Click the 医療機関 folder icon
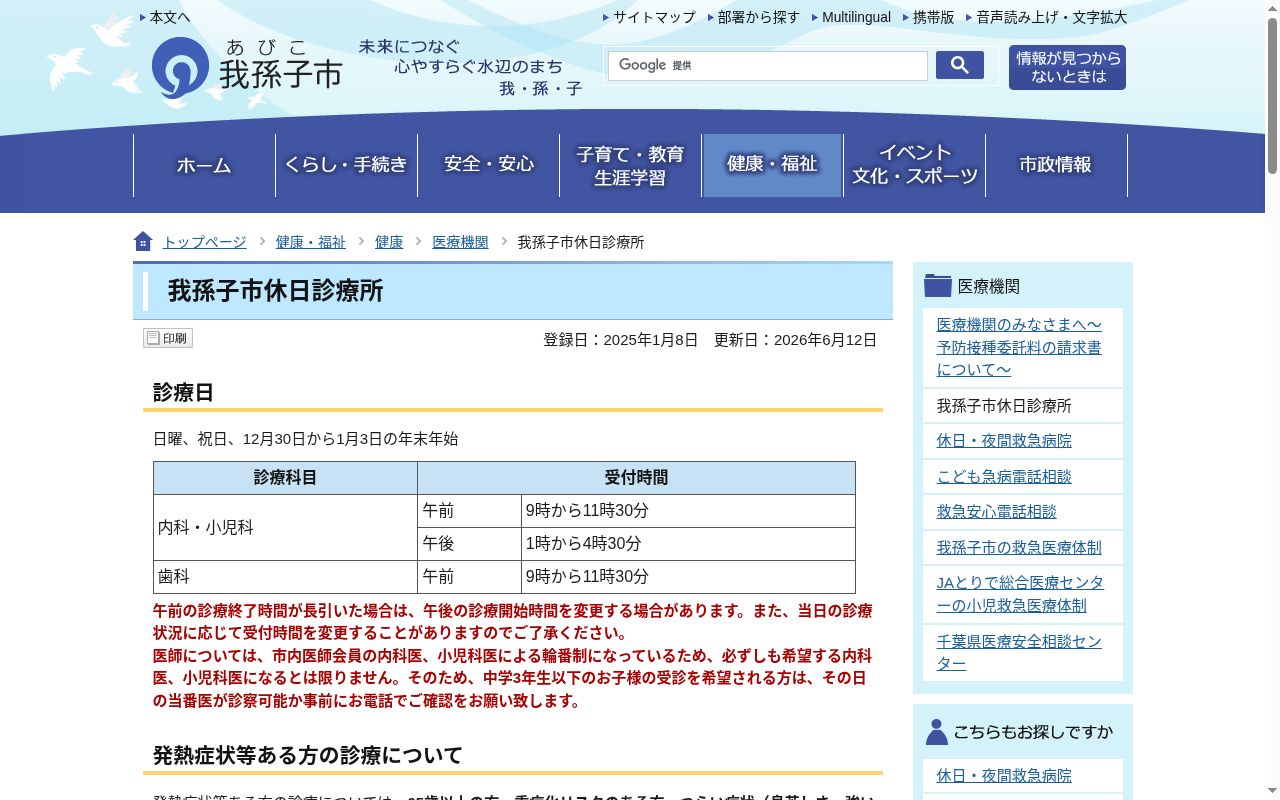The width and height of the screenshot is (1280, 800). click(x=938, y=285)
